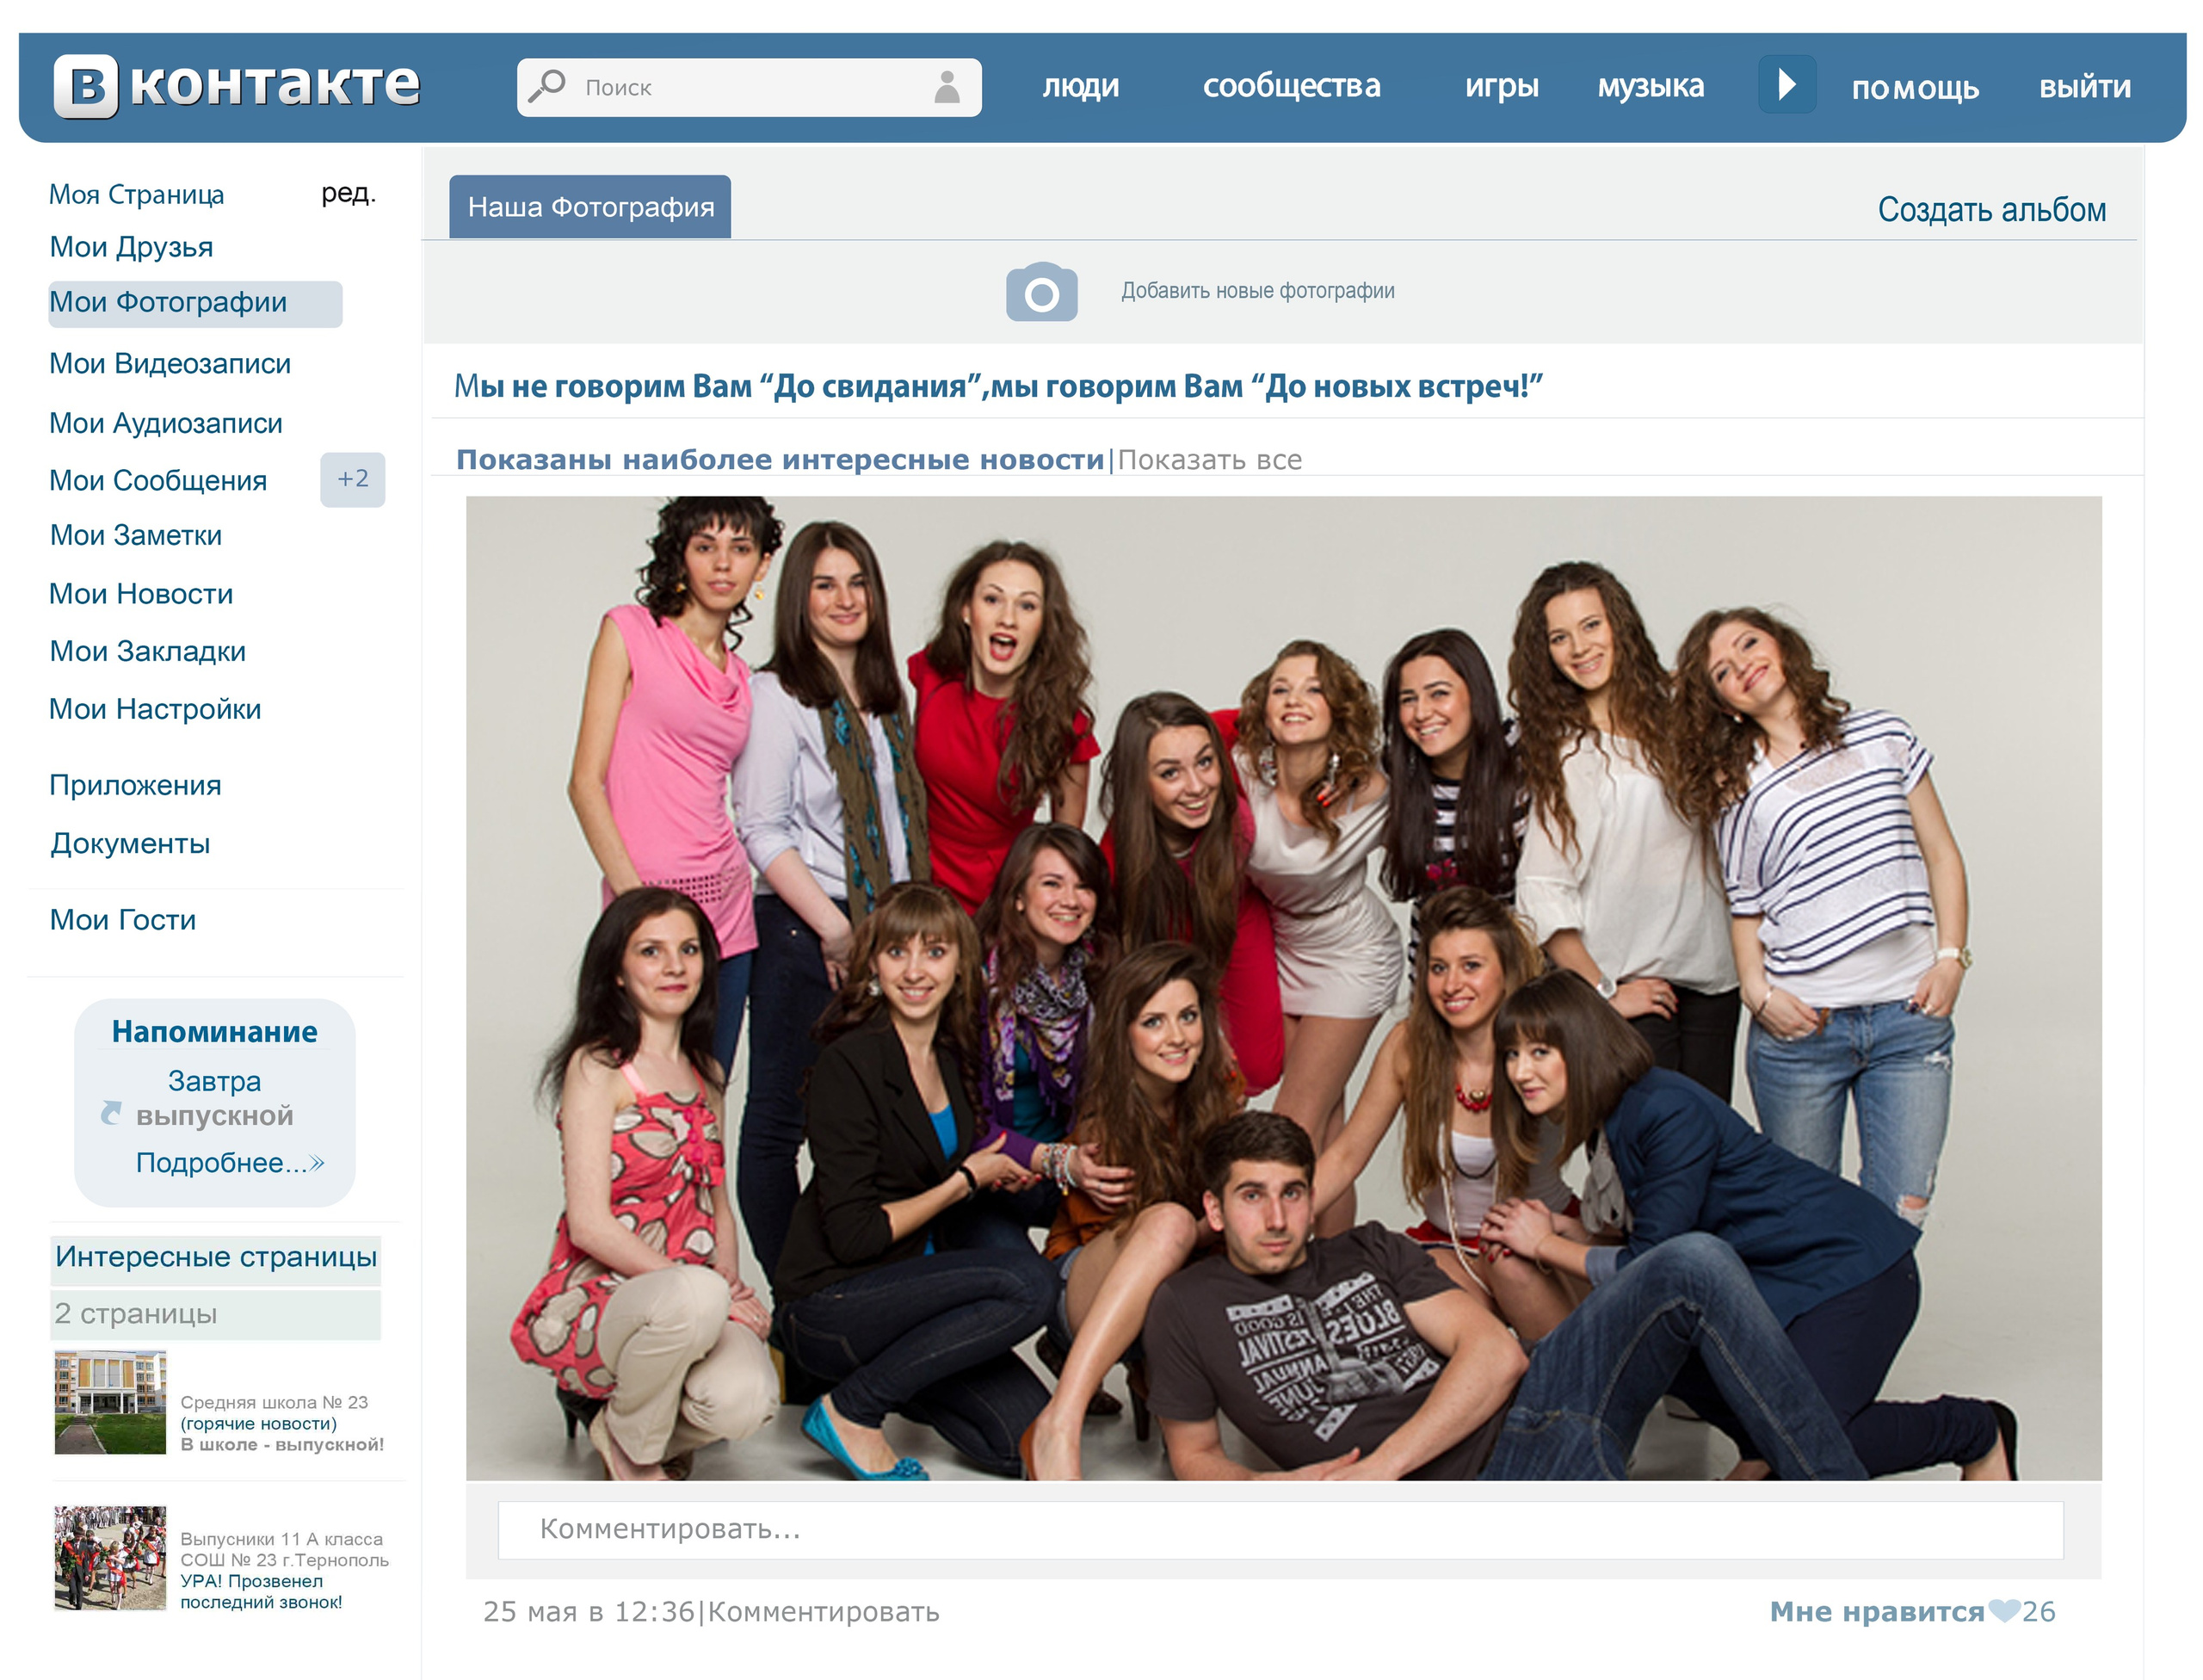Click the blue play arrow in the top bar
Screen dimensions: 2203x1680
pyautogui.click(x=1787, y=85)
